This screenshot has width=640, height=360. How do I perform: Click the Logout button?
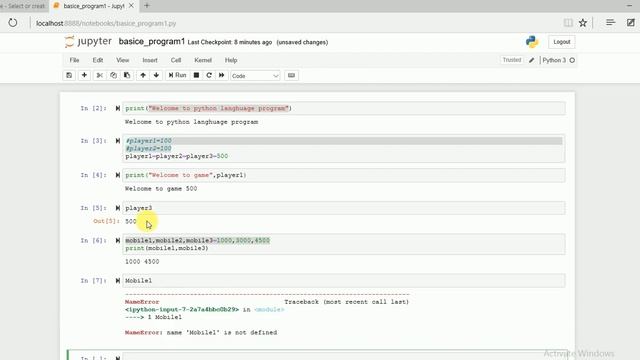(x=562, y=42)
